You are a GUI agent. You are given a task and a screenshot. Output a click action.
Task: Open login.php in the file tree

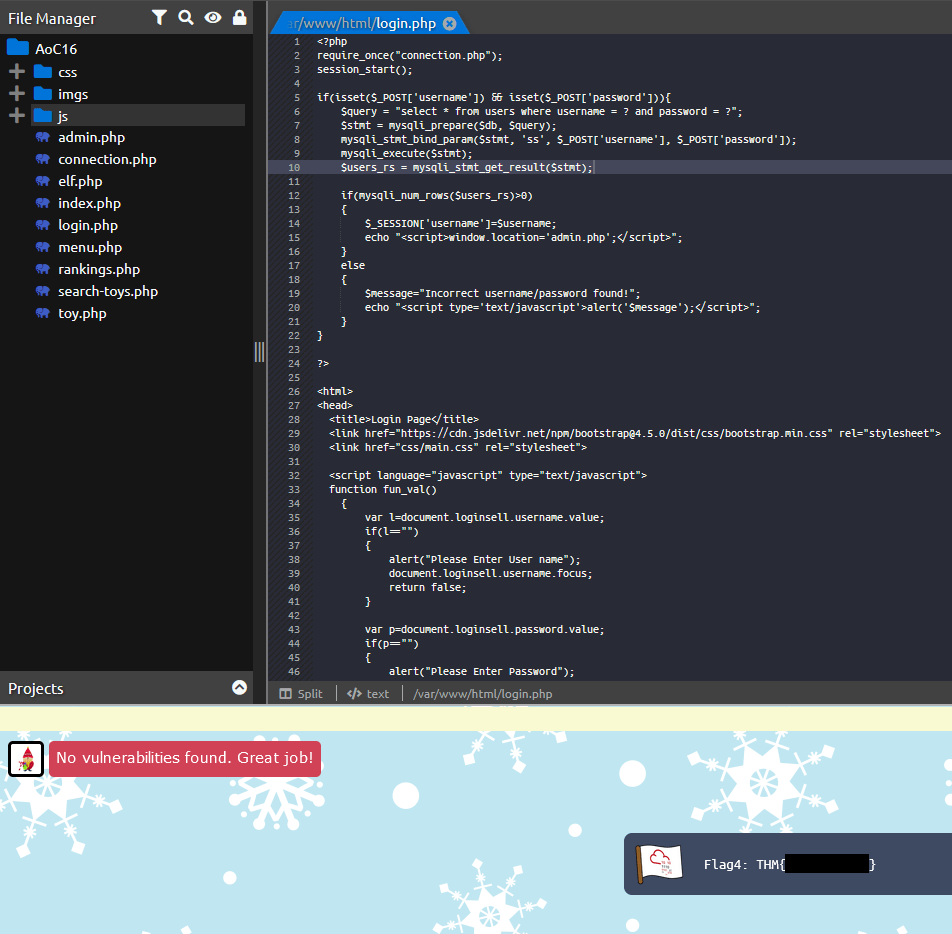click(x=88, y=225)
